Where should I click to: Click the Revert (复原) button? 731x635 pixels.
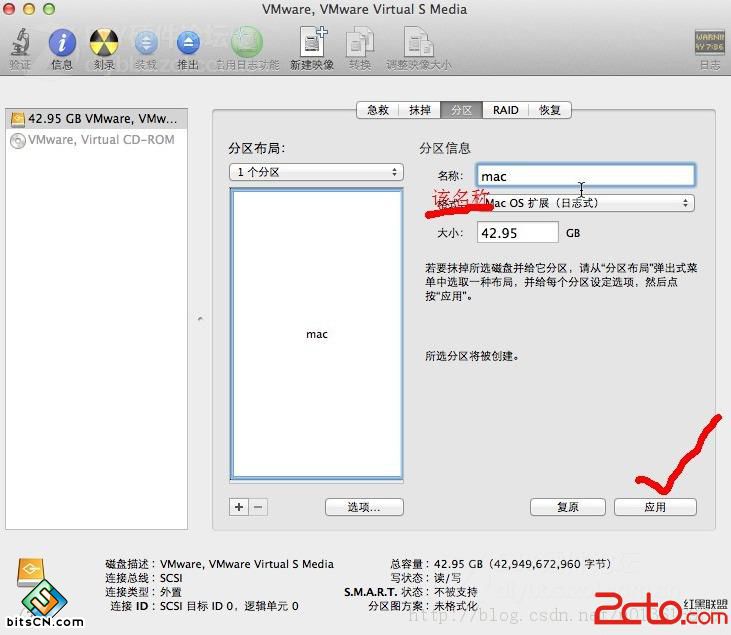(x=568, y=507)
